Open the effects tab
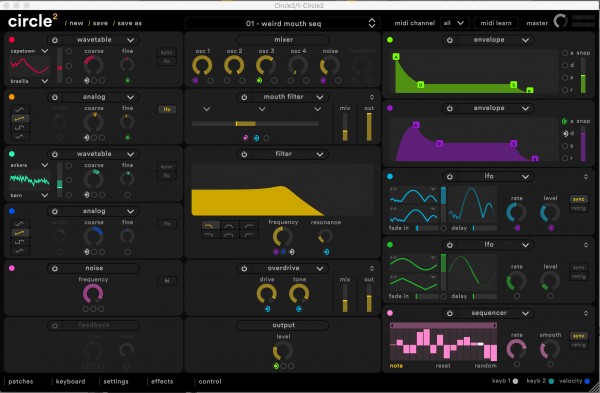The image size is (600, 393). (162, 382)
